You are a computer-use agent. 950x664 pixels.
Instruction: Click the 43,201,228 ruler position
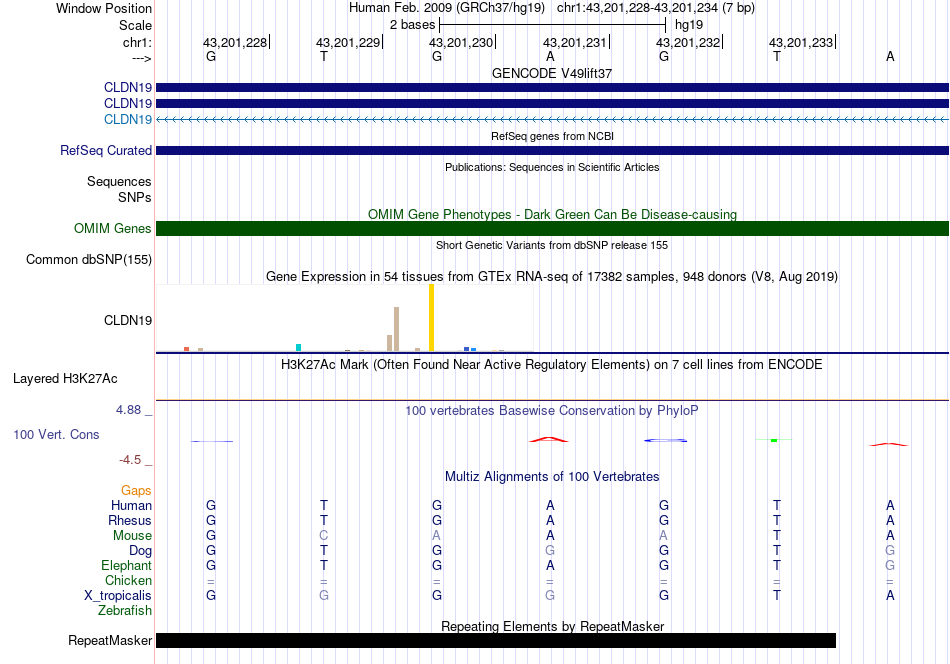(234, 42)
